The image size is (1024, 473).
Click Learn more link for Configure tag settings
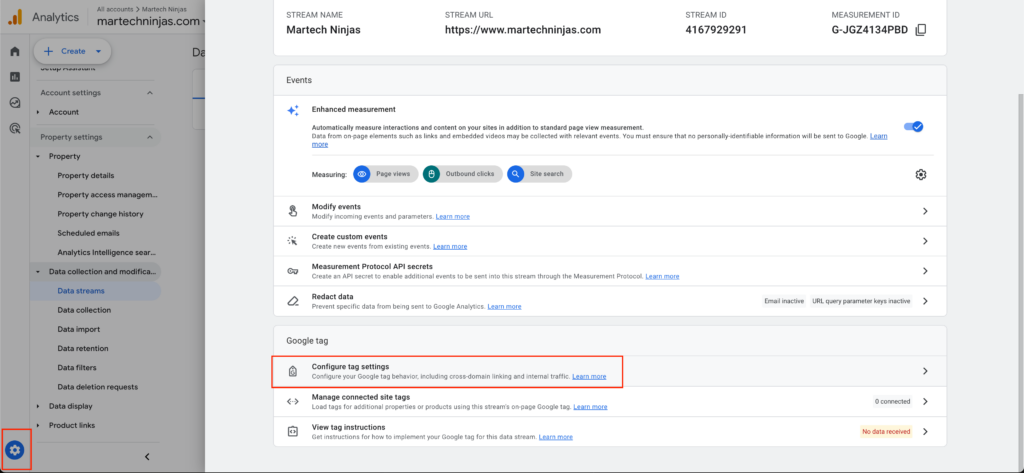(x=589, y=376)
